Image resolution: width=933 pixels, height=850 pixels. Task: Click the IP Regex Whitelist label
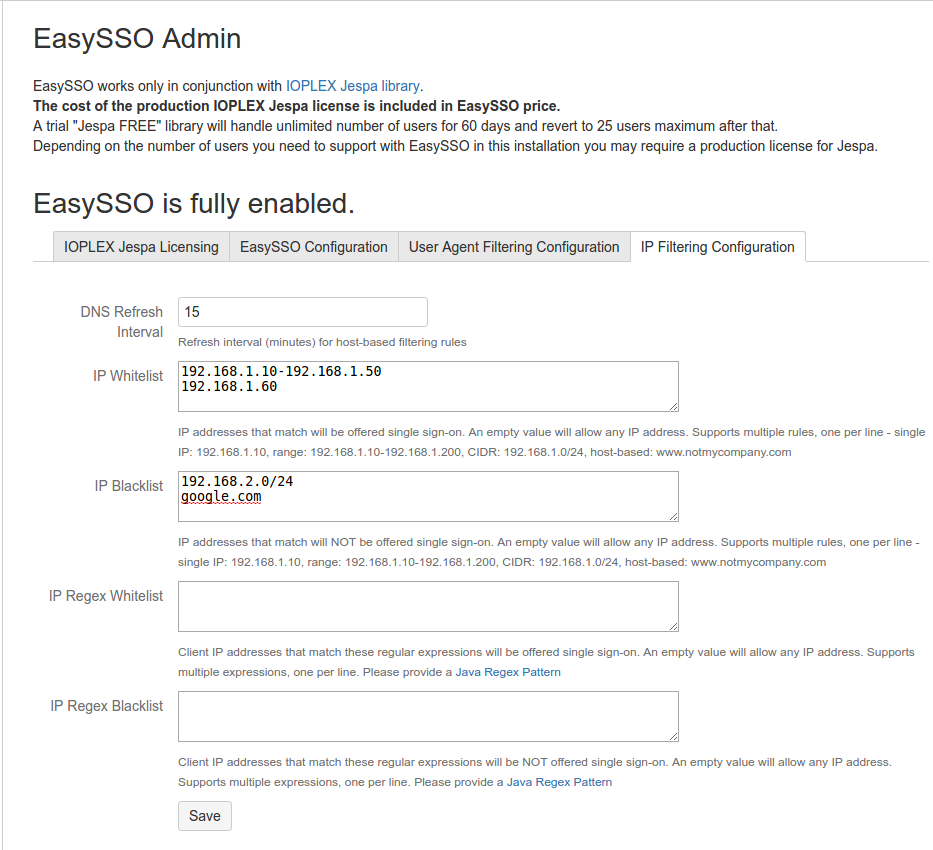click(106, 596)
